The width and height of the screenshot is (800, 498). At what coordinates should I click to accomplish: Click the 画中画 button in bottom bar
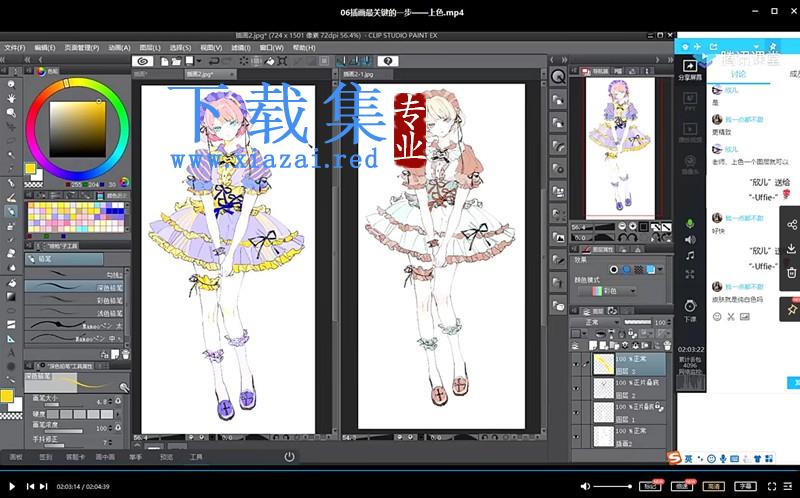(105, 457)
